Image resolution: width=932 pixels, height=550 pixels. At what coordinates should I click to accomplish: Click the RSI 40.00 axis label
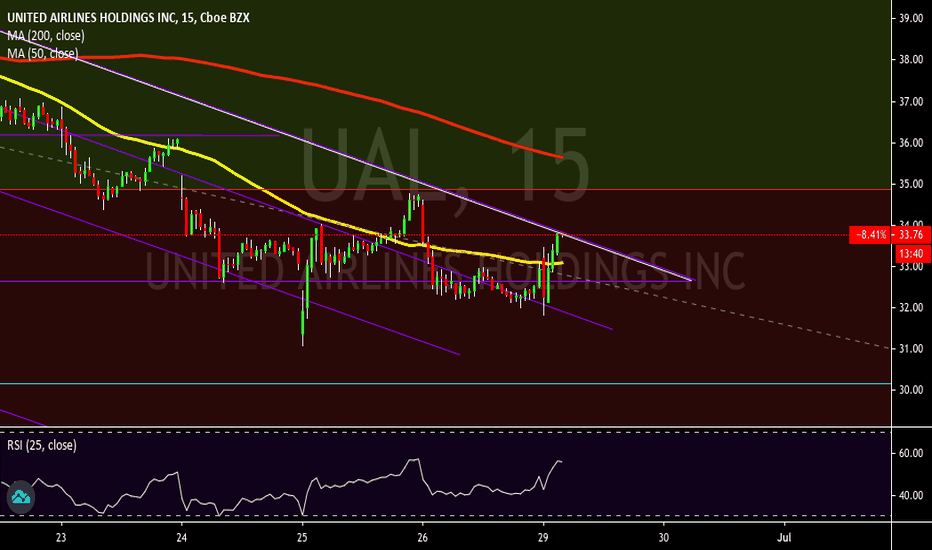(x=911, y=495)
